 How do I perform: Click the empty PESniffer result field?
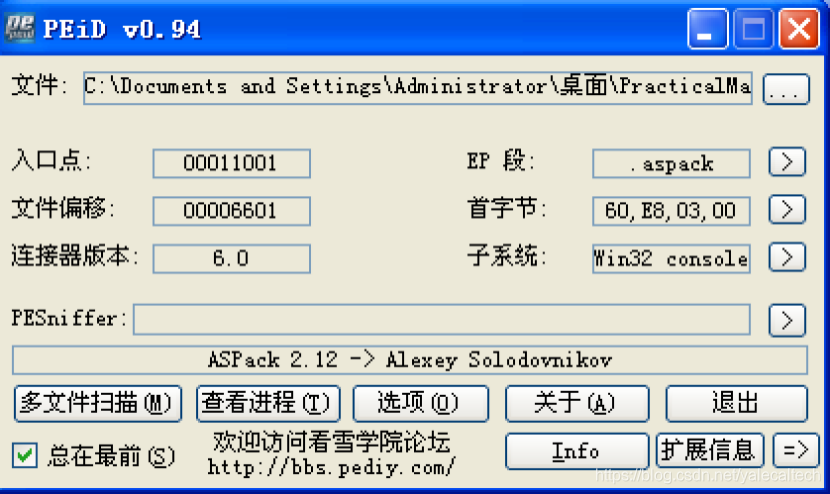tap(441, 319)
